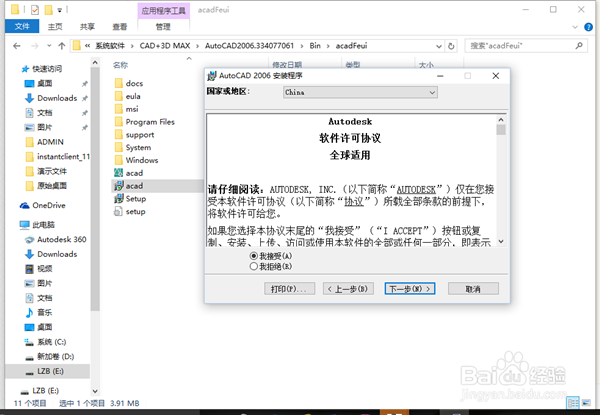Expand the ribbon with the chevron
This screenshot has width=600, height=415.
coord(575,27)
